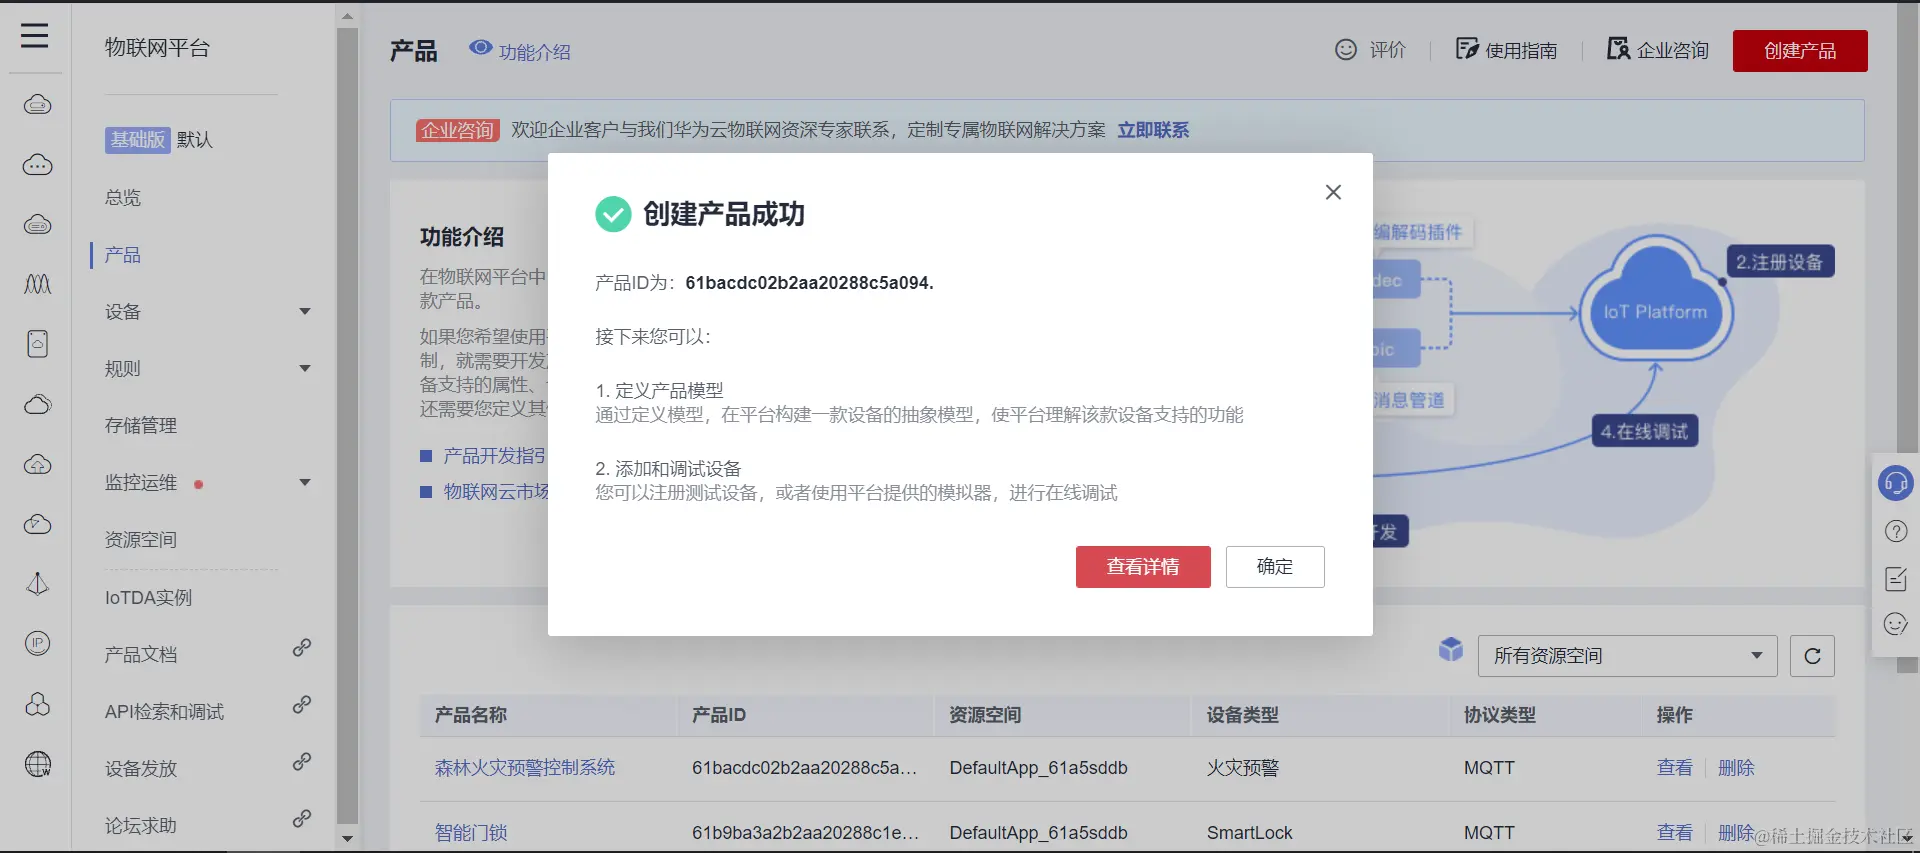Click the 4.在线调试 diagram label
Screen dimensions: 1920x853
point(1645,431)
